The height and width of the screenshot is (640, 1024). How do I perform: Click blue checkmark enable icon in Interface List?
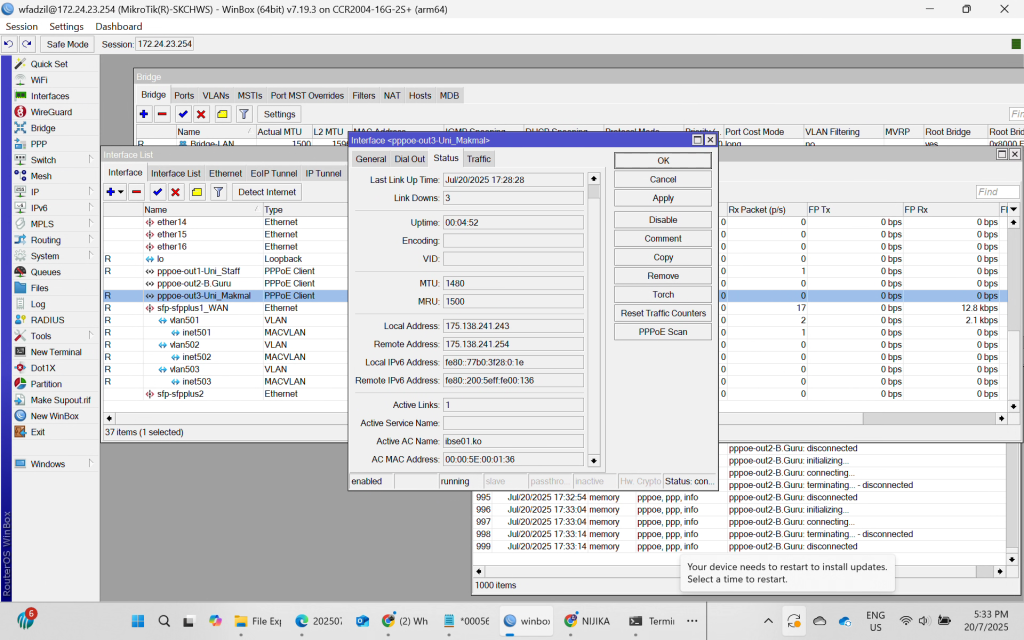point(157,192)
